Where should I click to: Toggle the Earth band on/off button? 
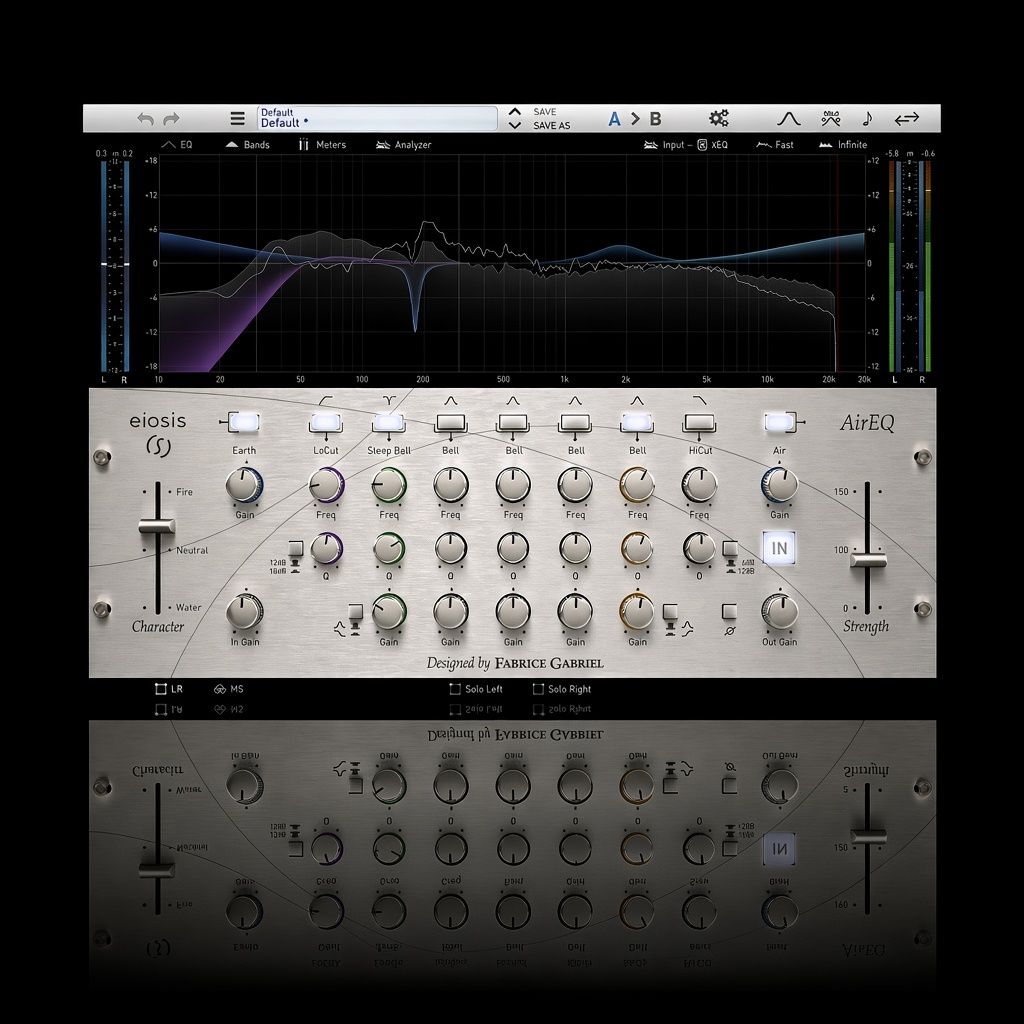pyautogui.click(x=244, y=423)
